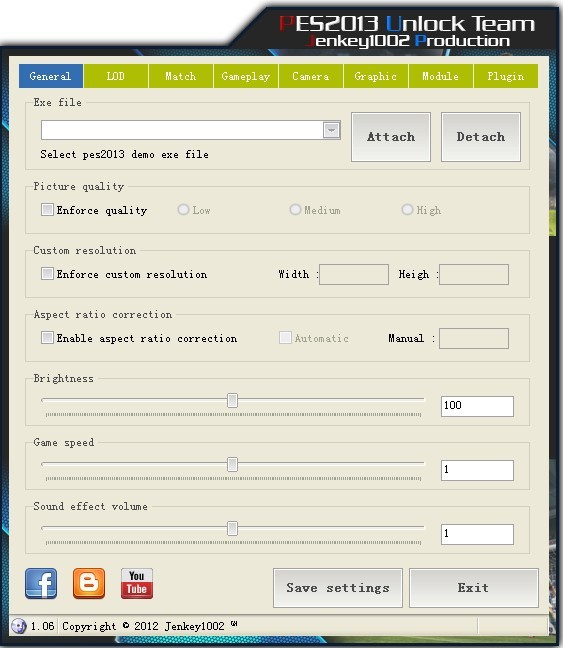Screen dimensions: 563x648
Task: Click the version number '1.06' text
Action: (43, 626)
